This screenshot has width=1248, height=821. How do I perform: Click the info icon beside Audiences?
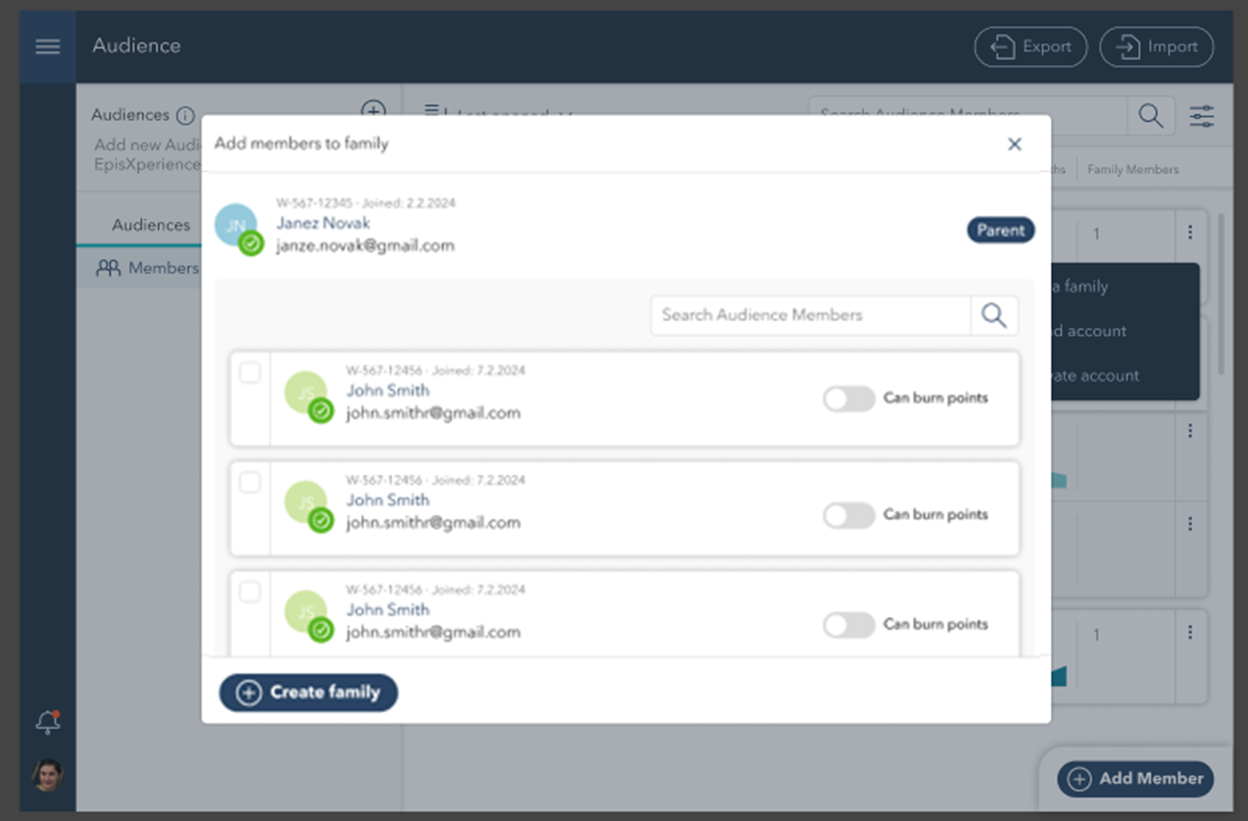coord(185,115)
